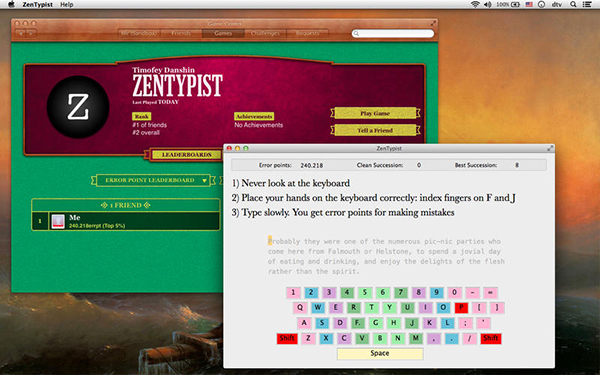Click the Tell a Friend button
Screen dimensions: 600x375
[375, 130]
